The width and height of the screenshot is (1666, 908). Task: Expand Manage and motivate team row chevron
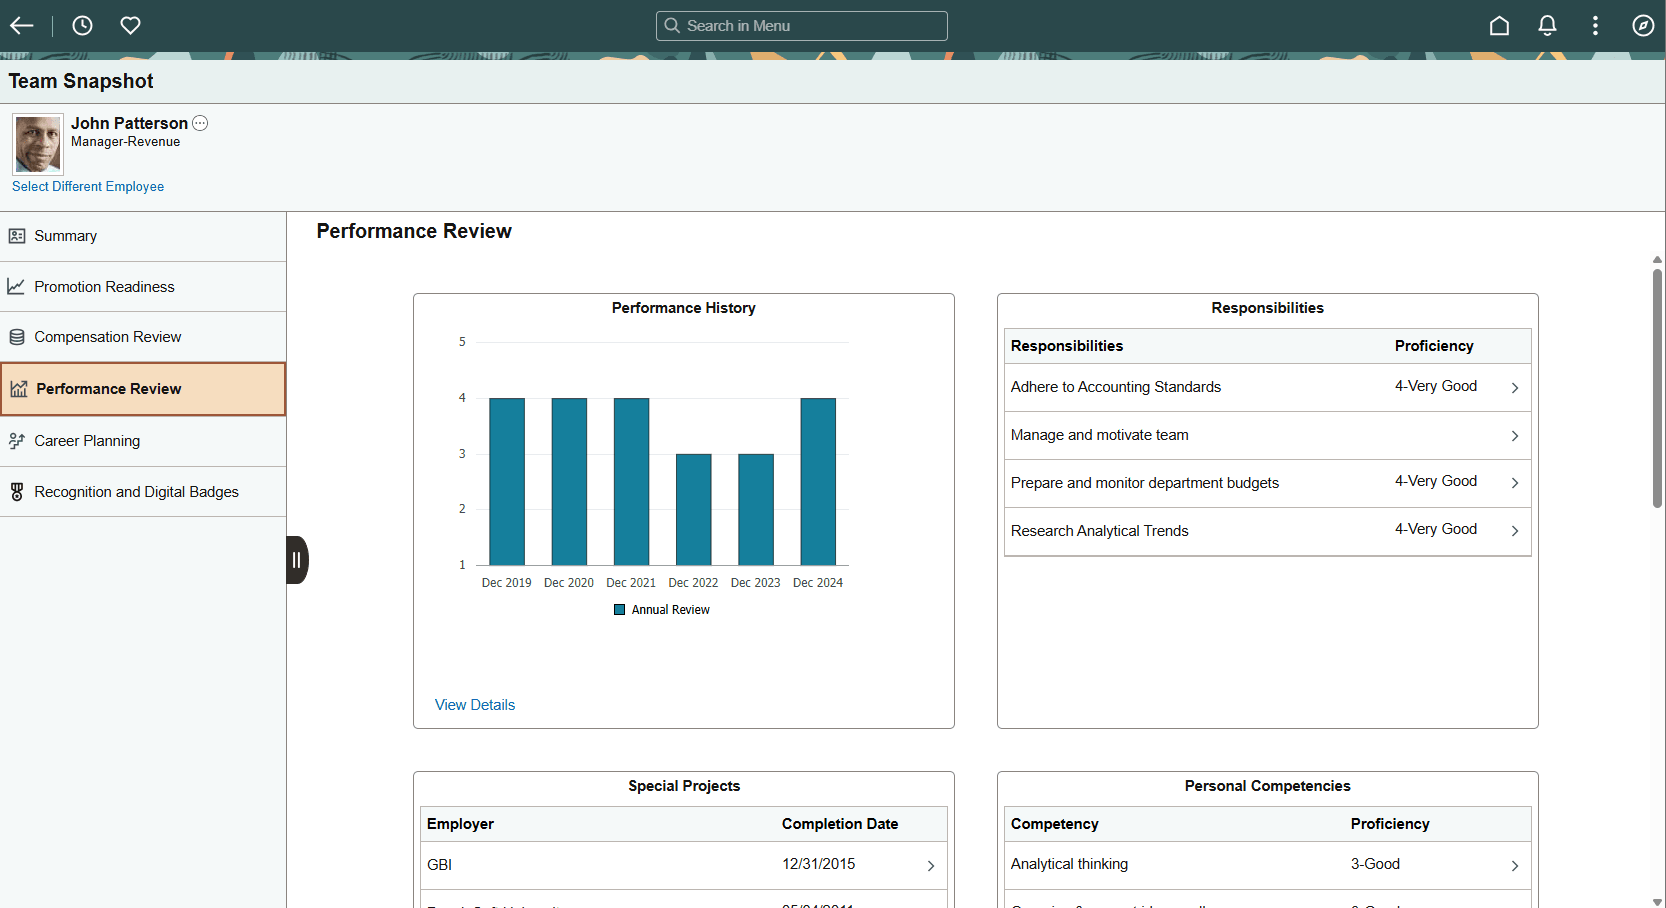tap(1515, 436)
